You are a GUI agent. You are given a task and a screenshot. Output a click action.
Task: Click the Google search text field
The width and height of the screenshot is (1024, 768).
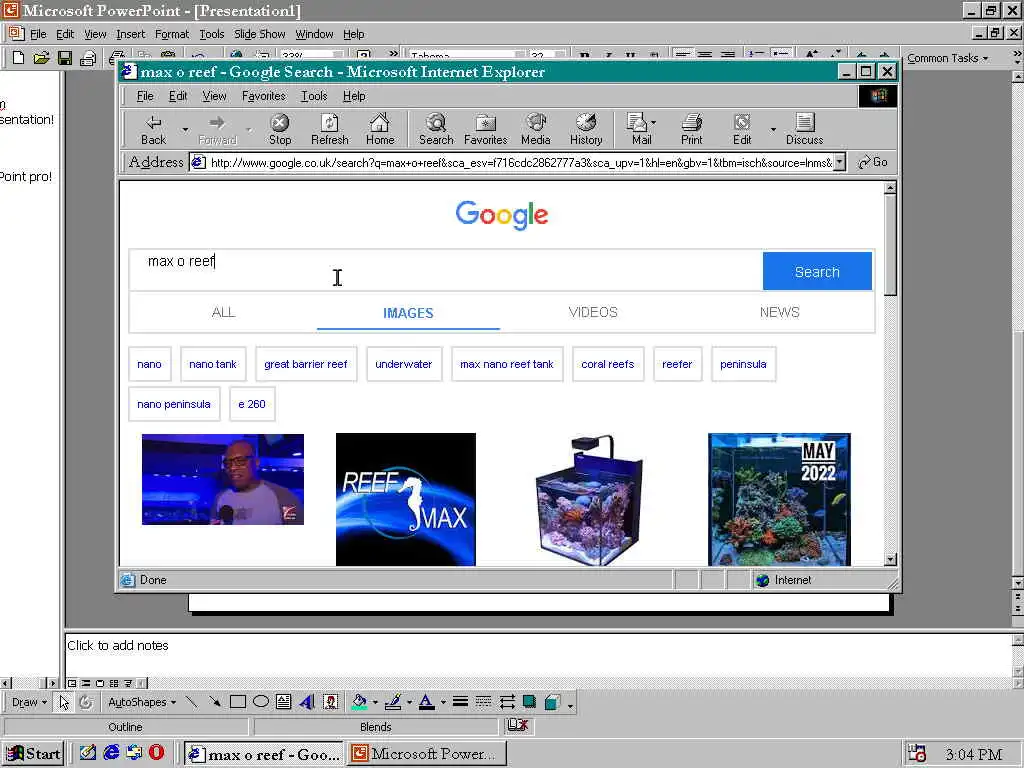446,270
